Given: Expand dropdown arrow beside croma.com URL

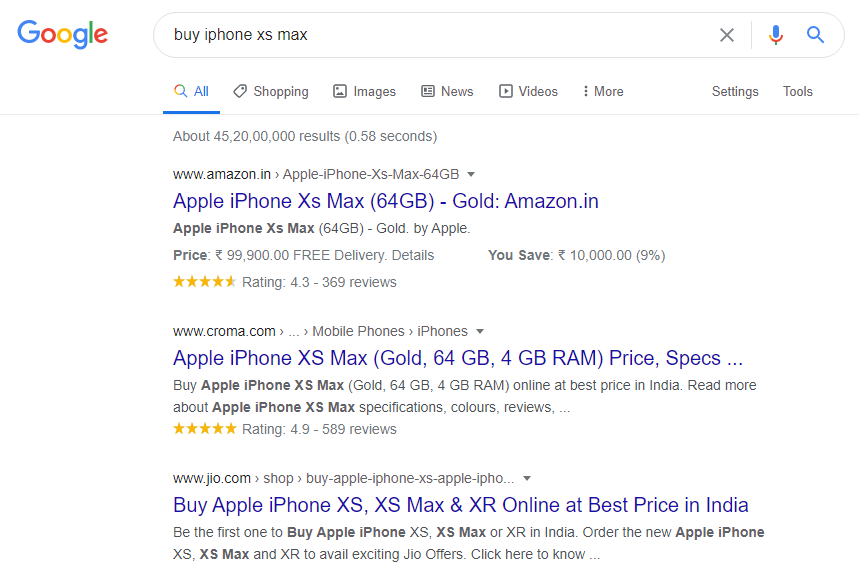Looking at the screenshot, I should pyautogui.click(x=480, y=331).
